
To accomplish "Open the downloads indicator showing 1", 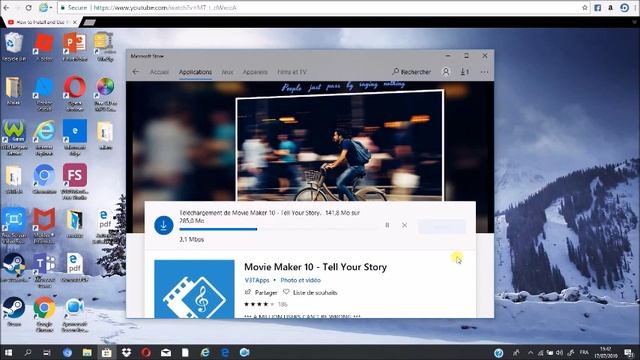I will [x=465, y=72].
